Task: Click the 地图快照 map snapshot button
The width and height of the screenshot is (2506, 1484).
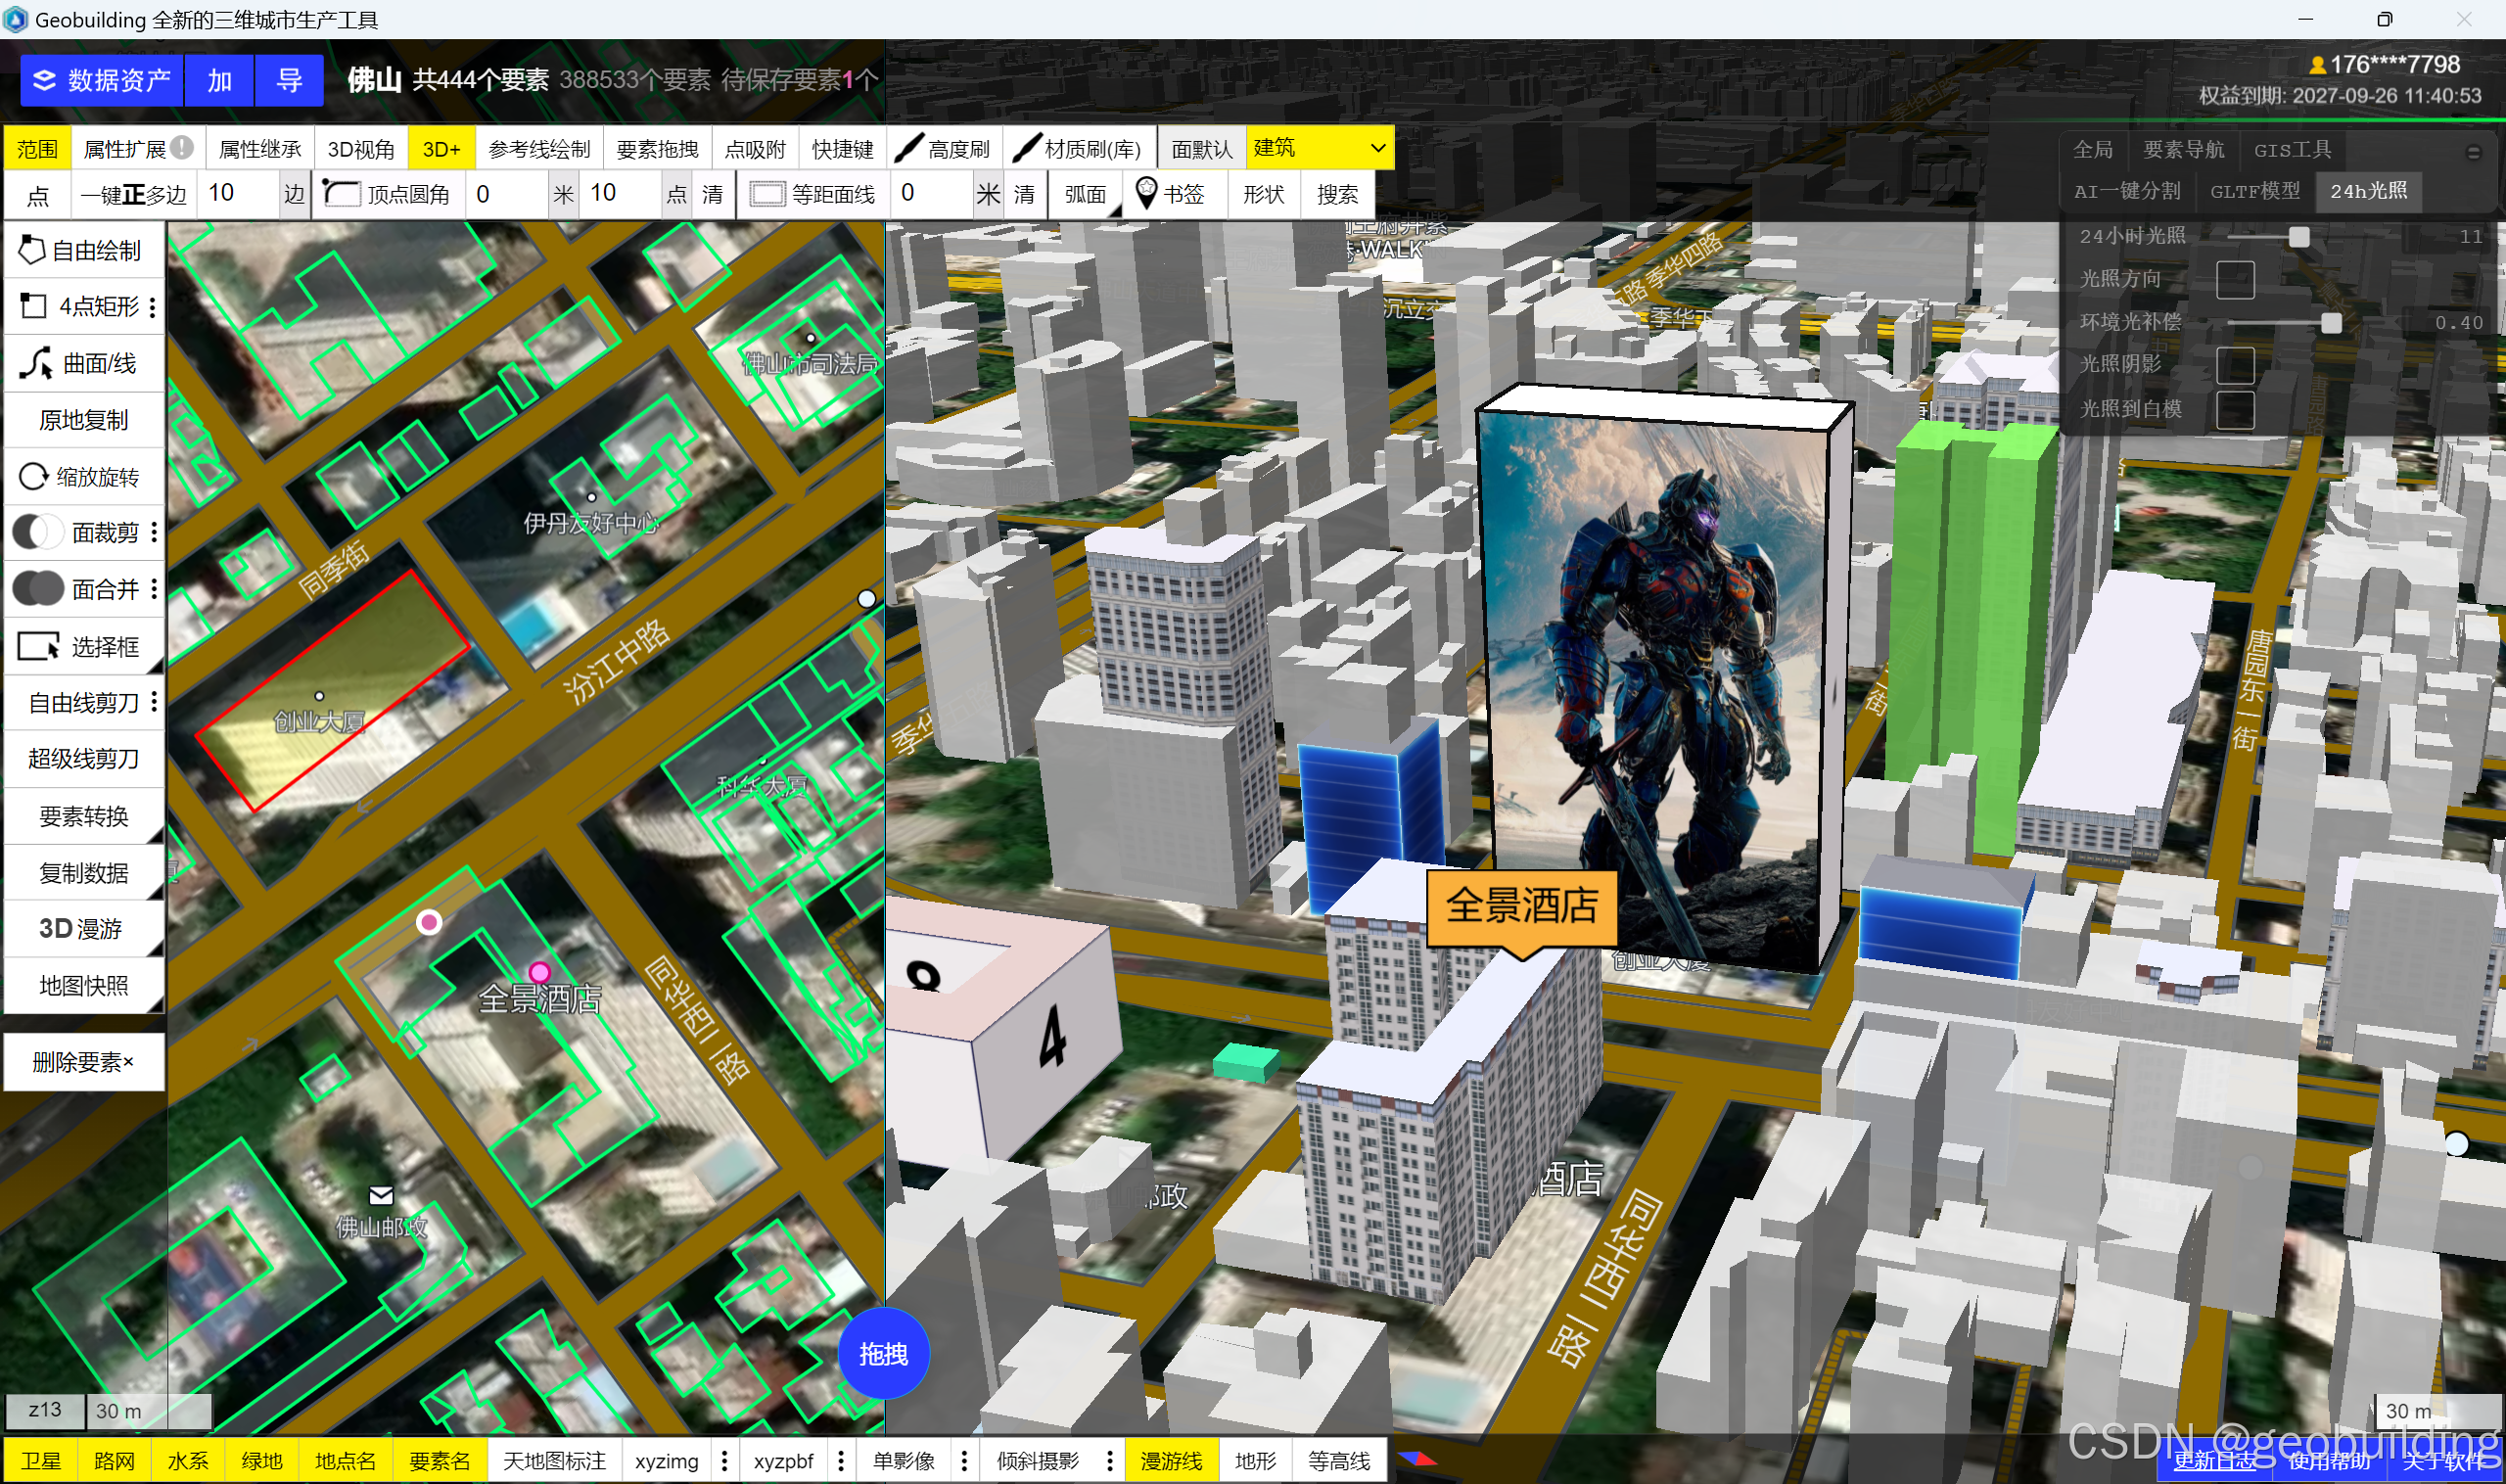Action: pos(84,986)
